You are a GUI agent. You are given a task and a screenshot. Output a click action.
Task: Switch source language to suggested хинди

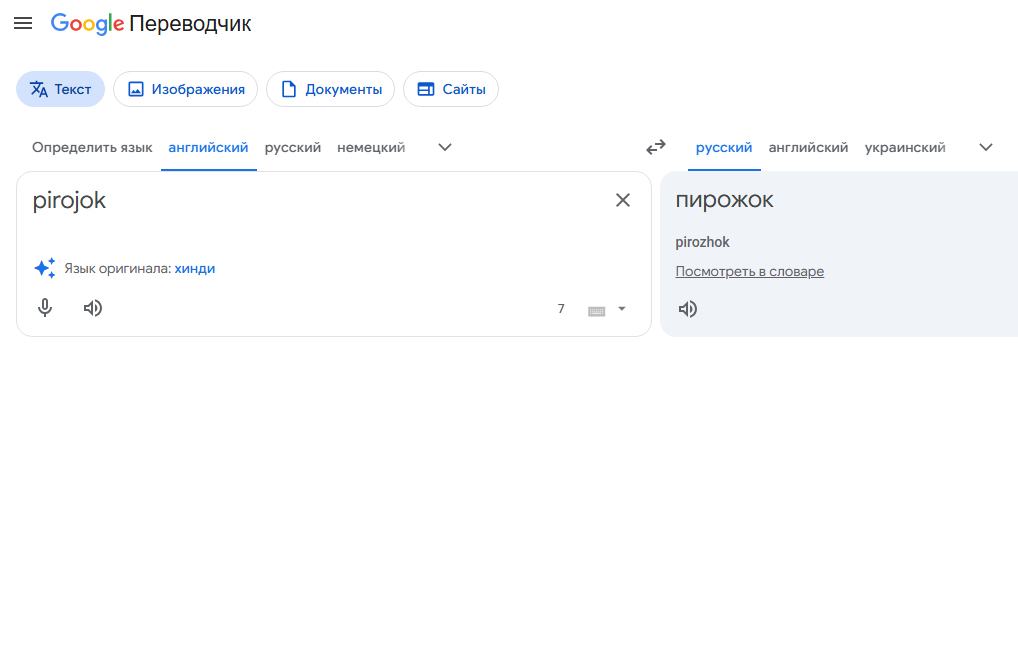195,269
